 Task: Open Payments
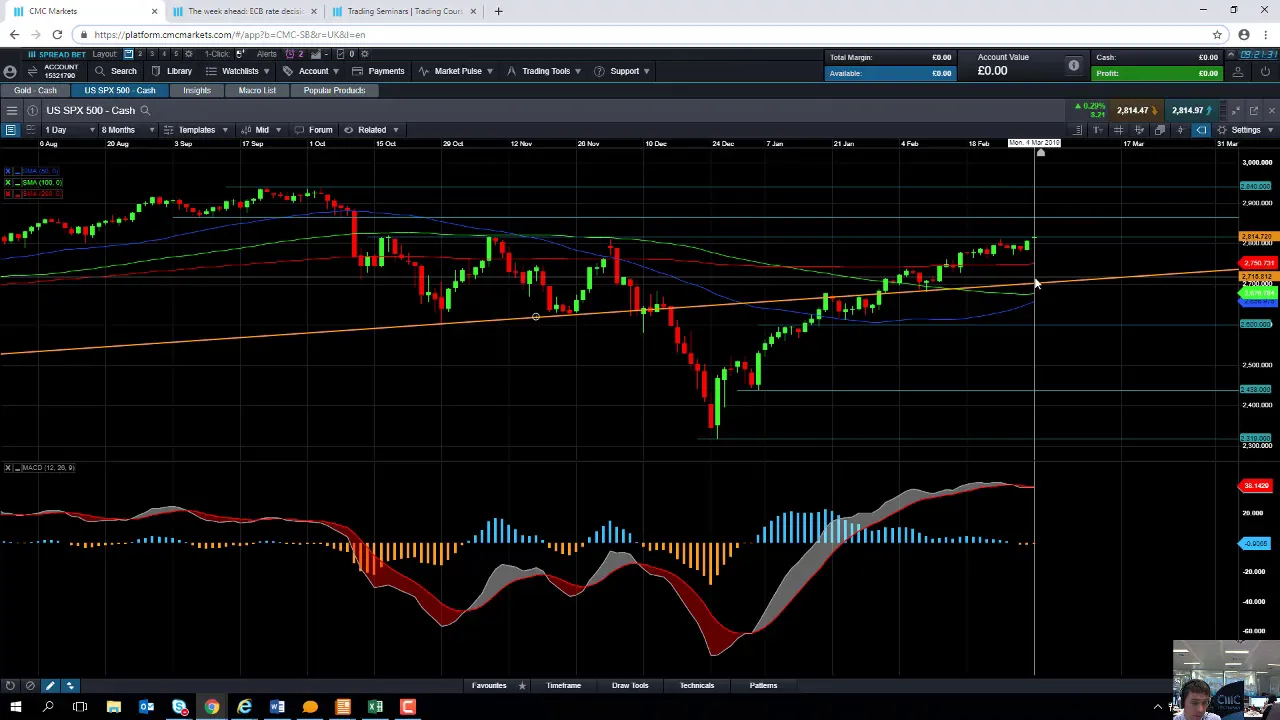coord(379,71)
